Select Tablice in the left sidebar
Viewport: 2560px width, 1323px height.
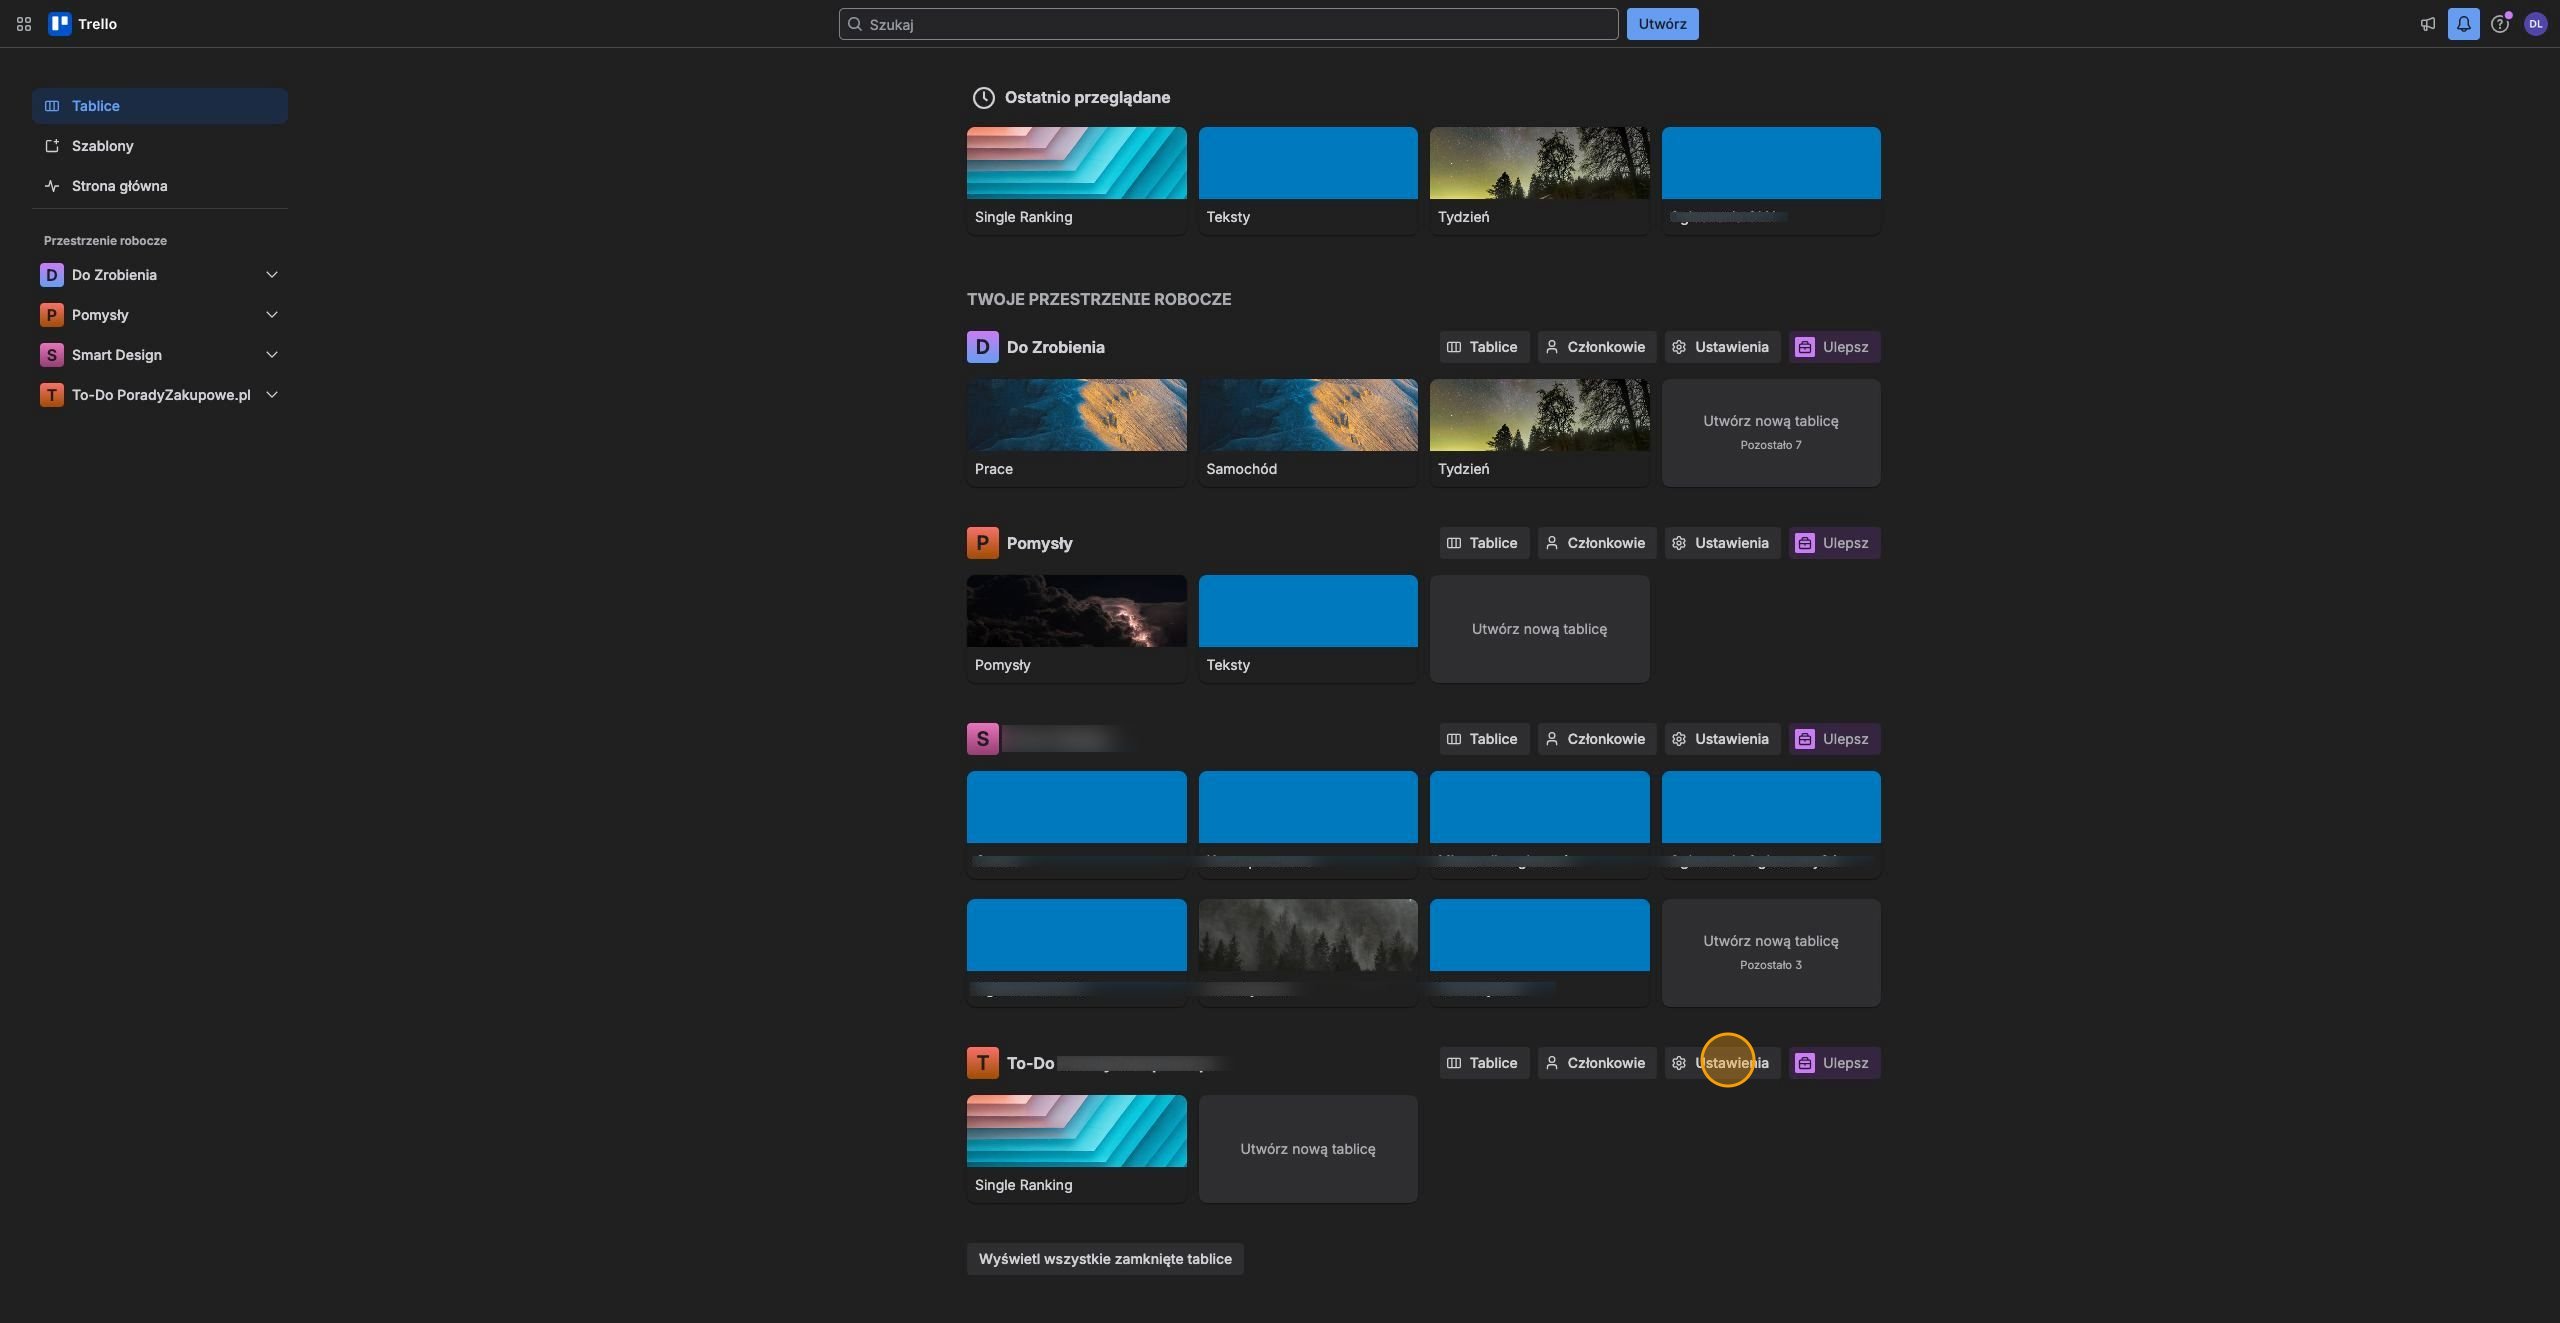[x=160, y=106]
